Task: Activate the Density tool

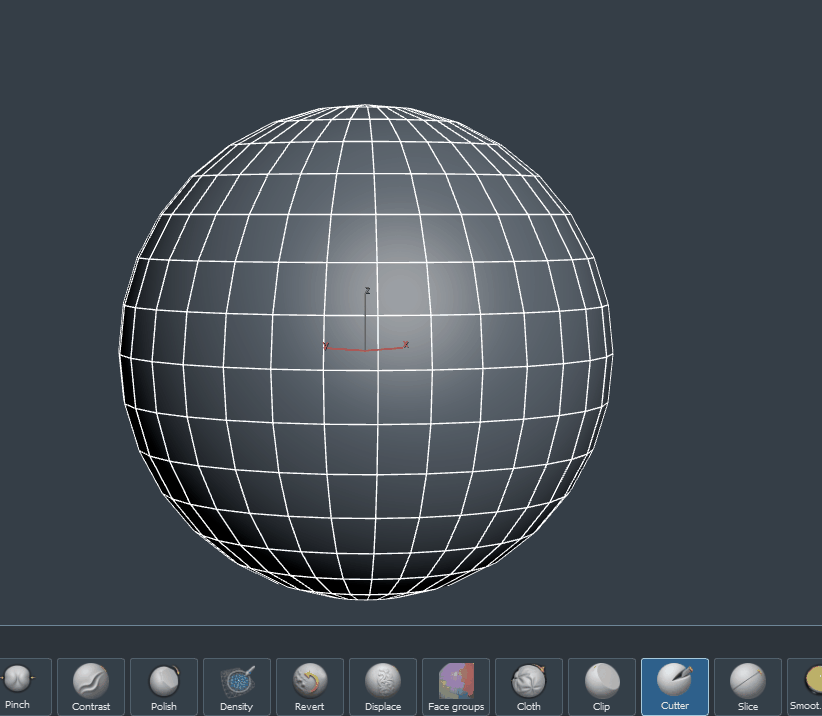Action: click(237, 687)
